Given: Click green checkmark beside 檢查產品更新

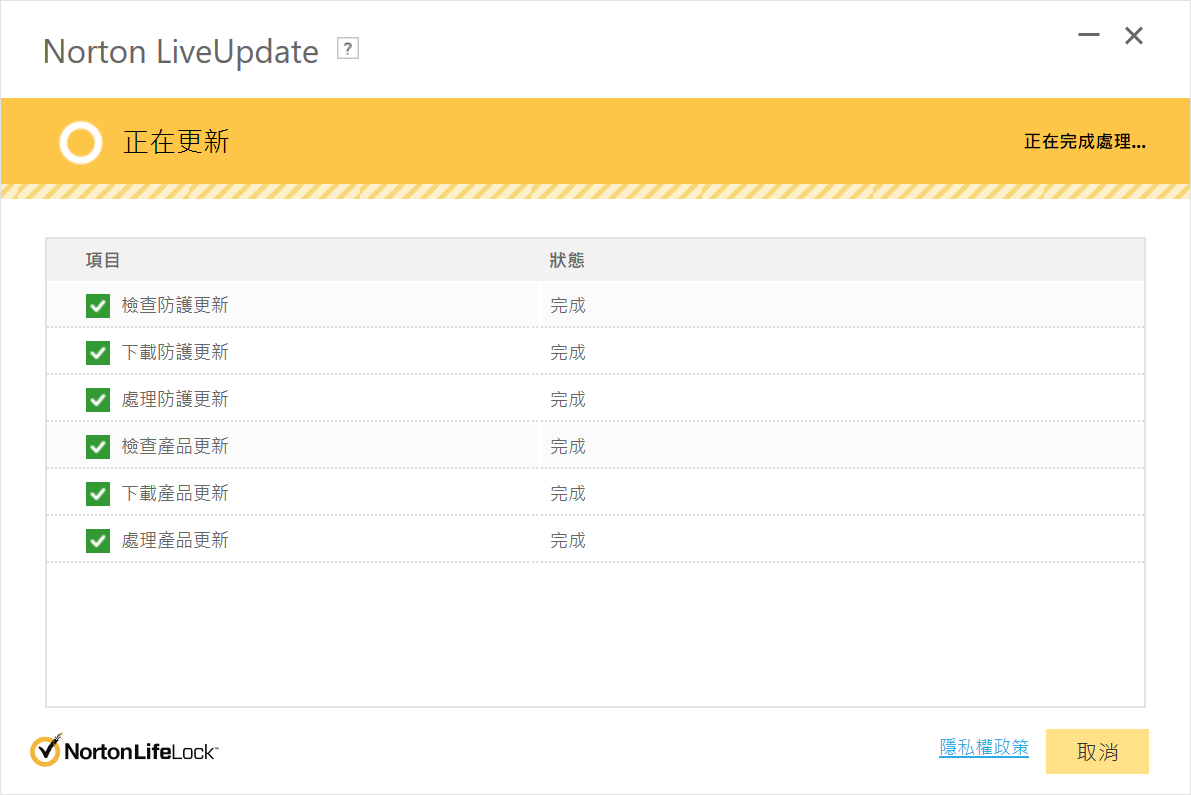Looking at the screenshot, I should pos(98,447).
